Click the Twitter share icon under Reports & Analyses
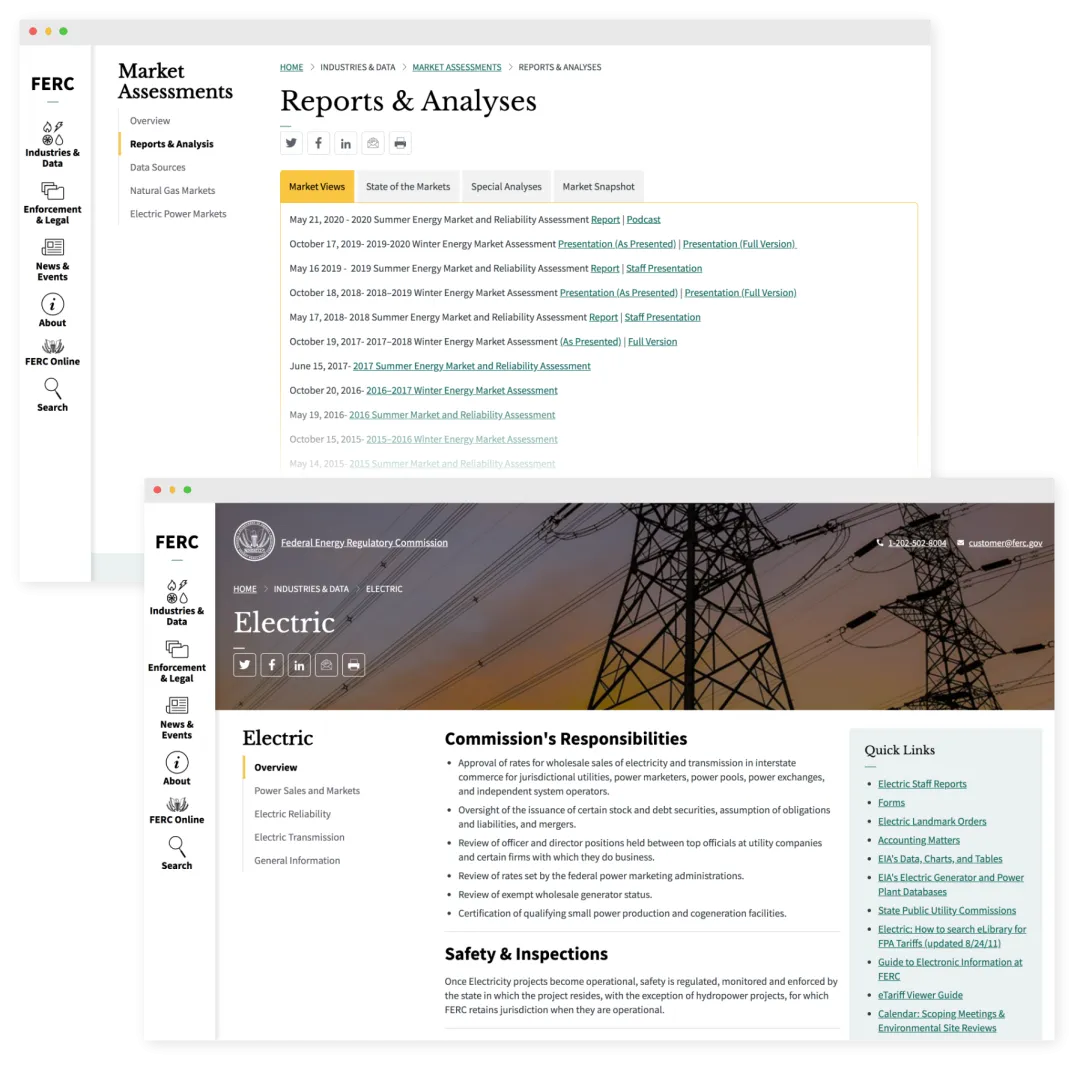 [x=291, y=143]
